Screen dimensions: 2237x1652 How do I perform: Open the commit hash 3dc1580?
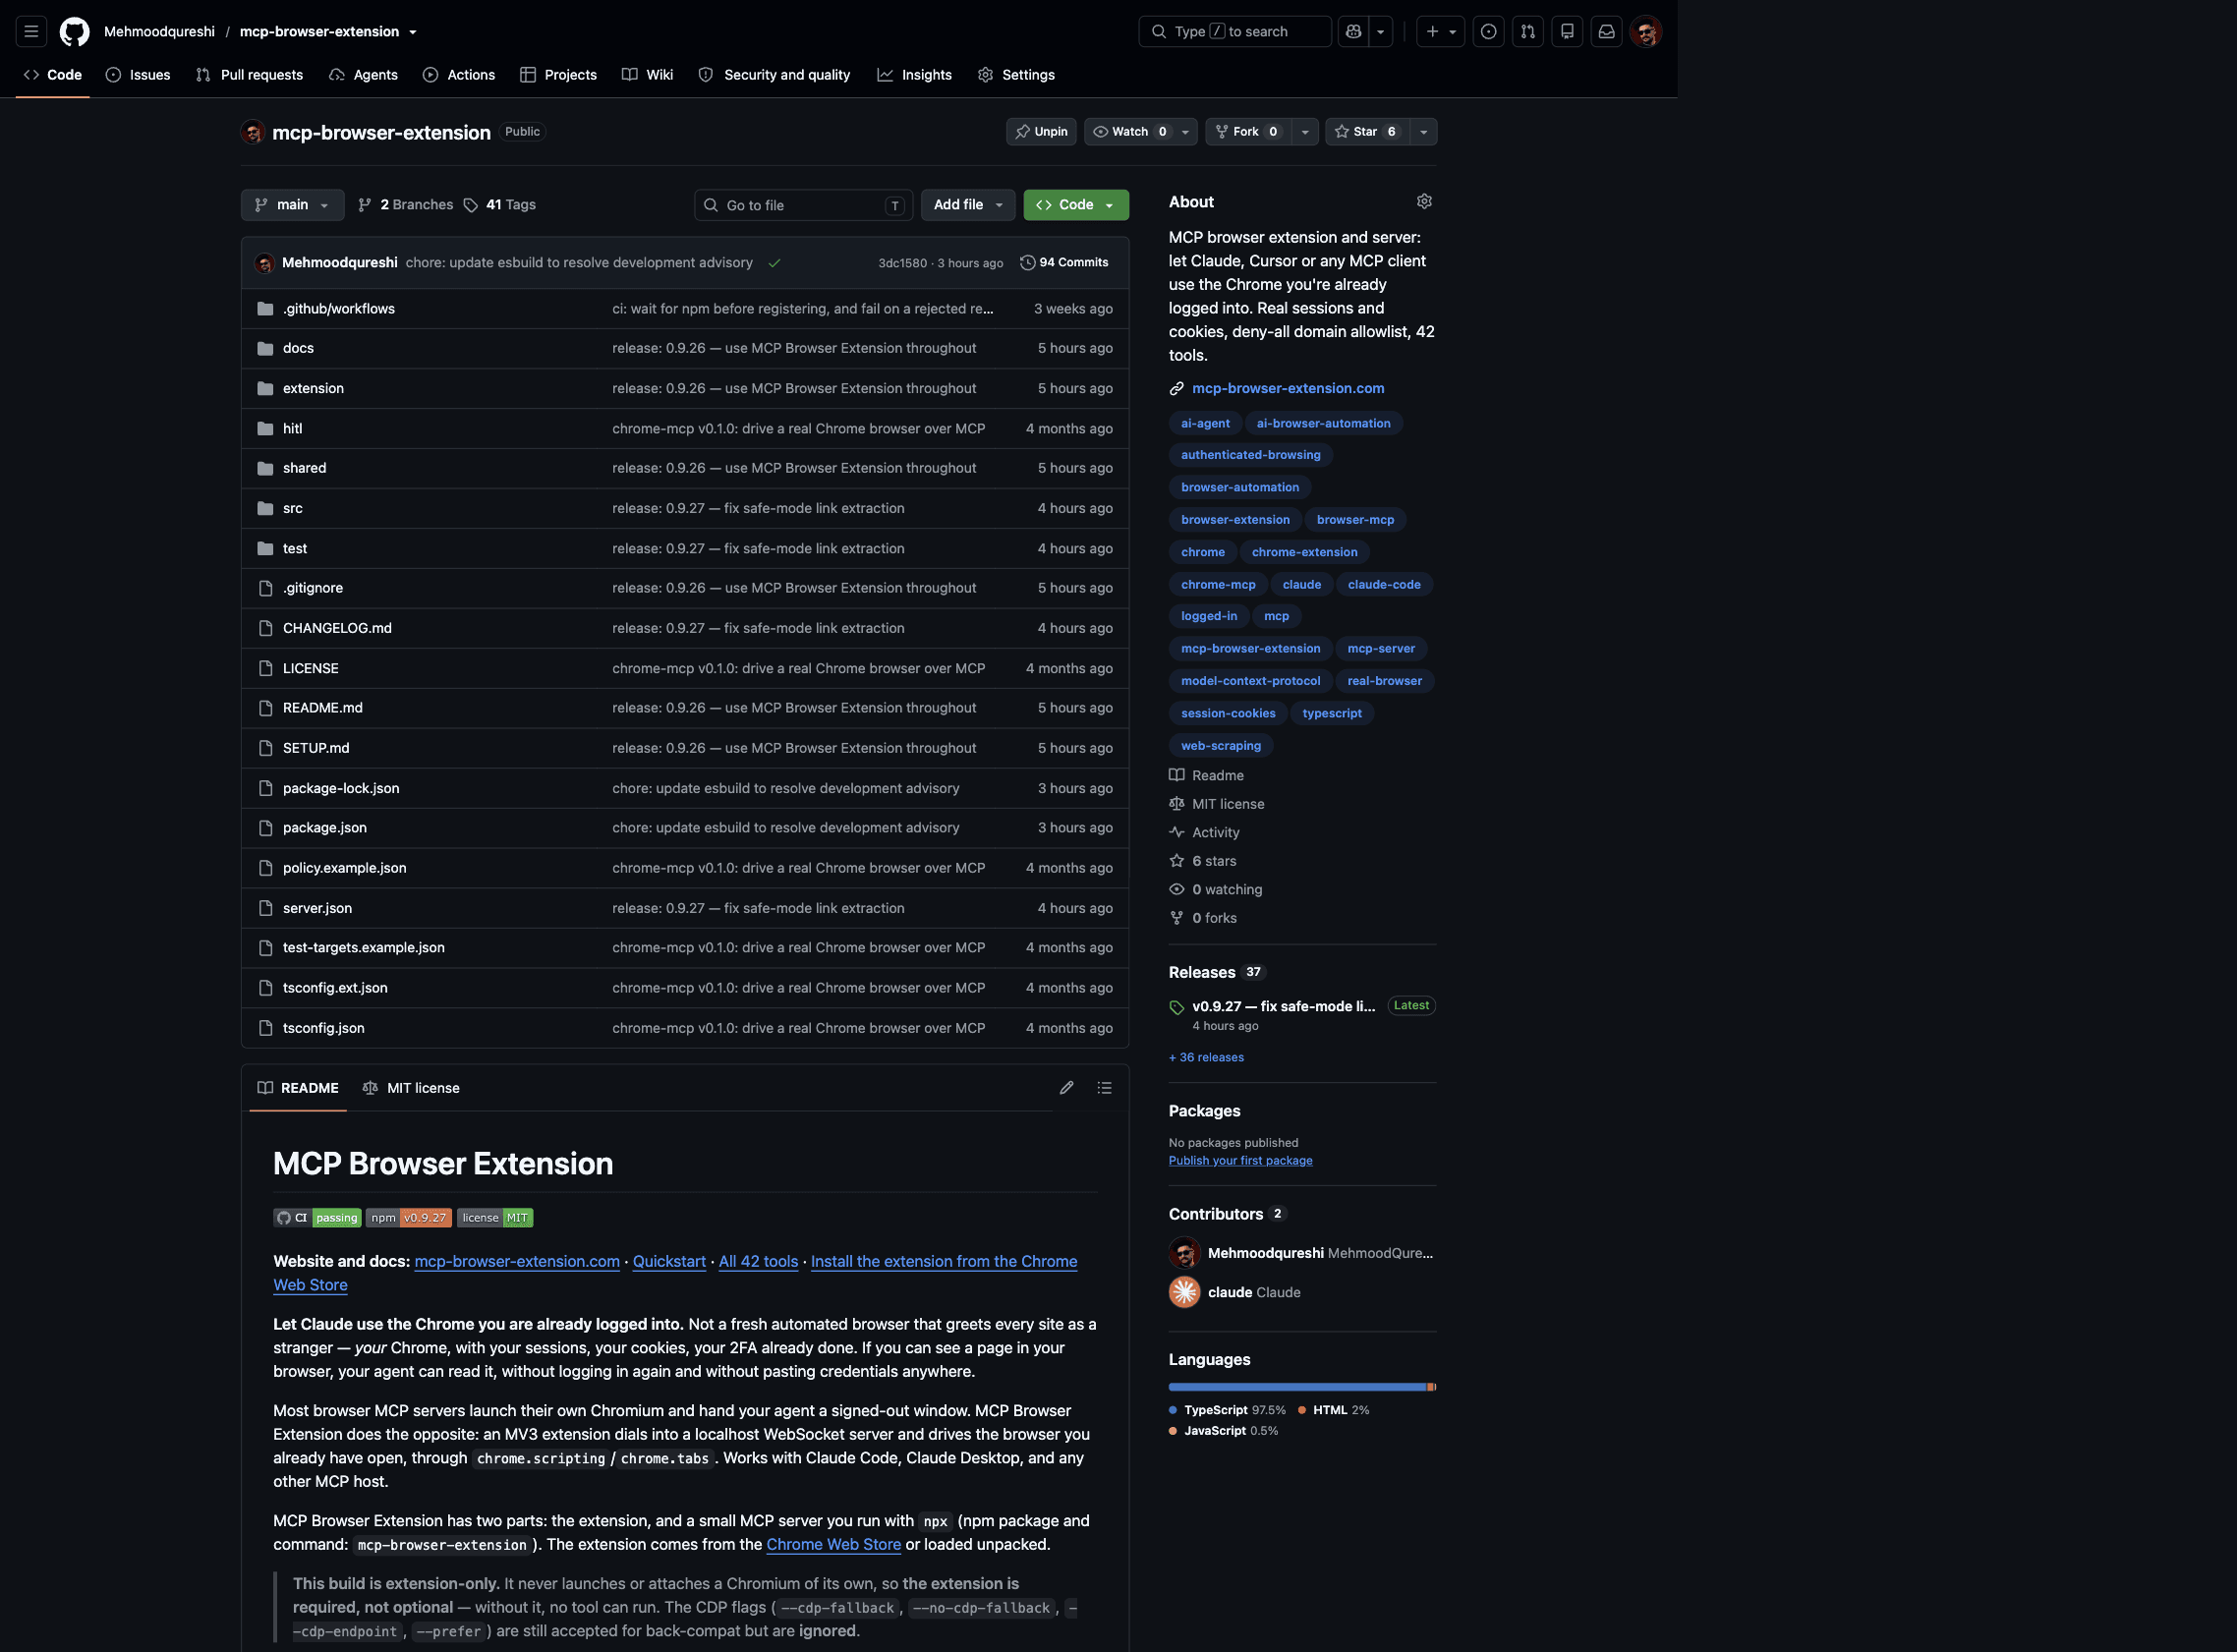(902, 263)
